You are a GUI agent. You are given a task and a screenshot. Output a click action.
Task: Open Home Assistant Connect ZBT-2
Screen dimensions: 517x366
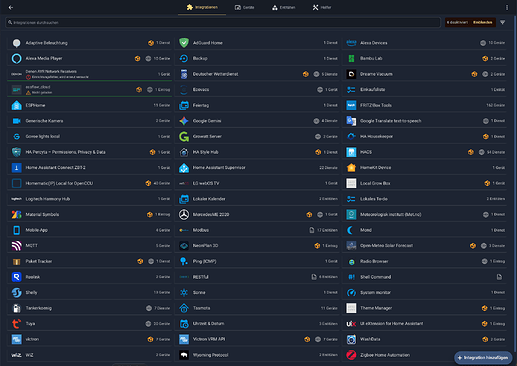click(90, 168)
